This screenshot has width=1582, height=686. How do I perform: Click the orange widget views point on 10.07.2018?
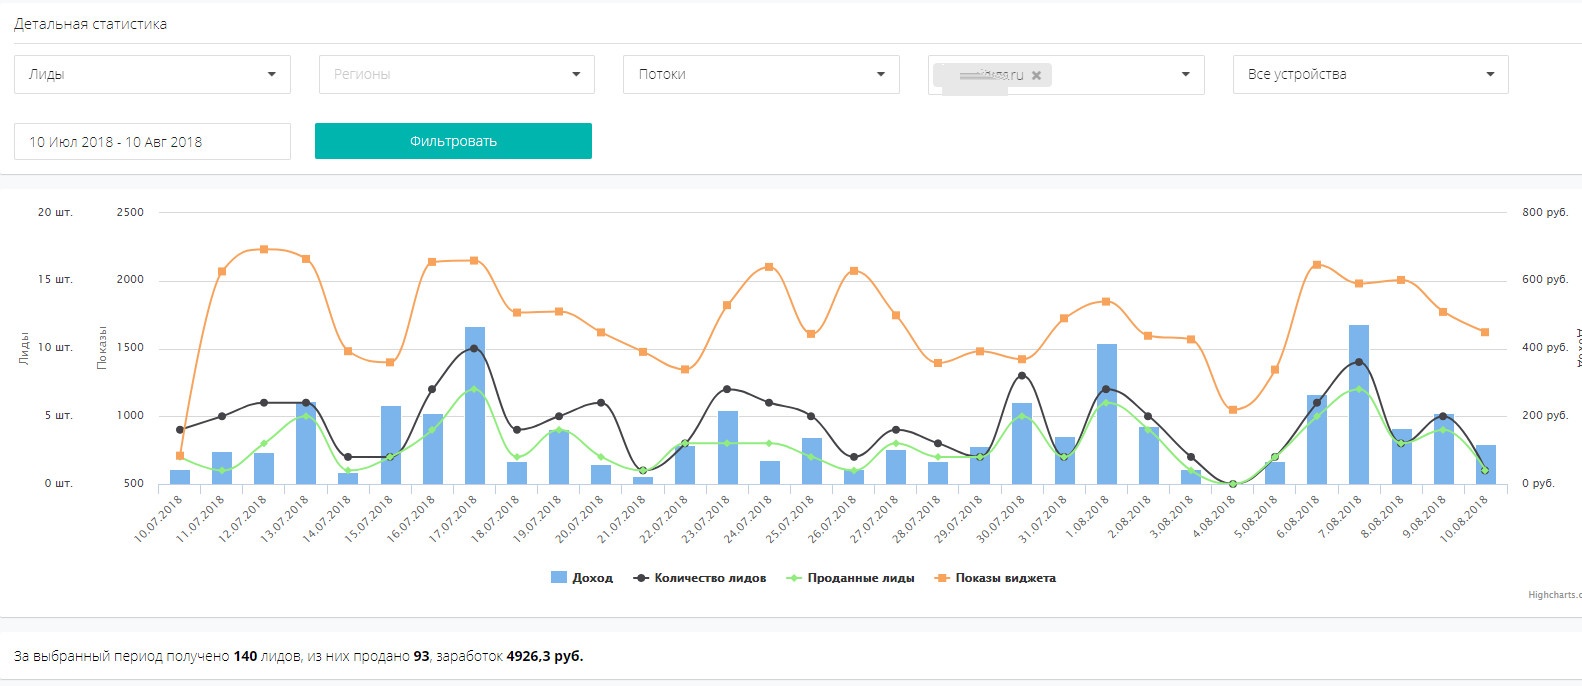(x=180, y=456)
